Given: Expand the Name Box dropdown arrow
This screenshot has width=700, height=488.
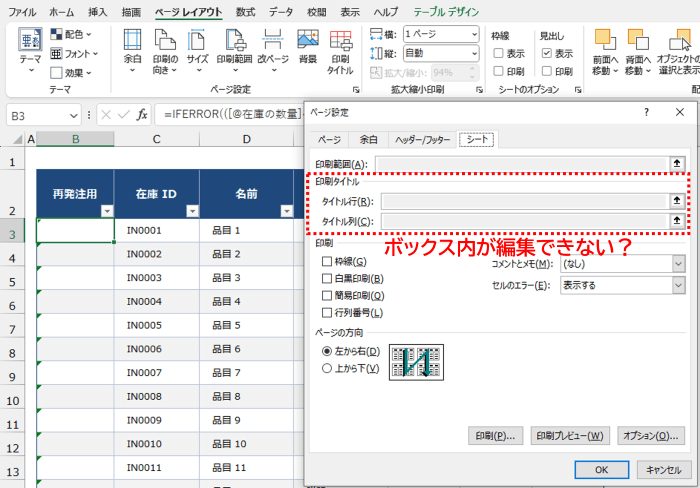Looking at the screenshot, I should tap(73, 116).
